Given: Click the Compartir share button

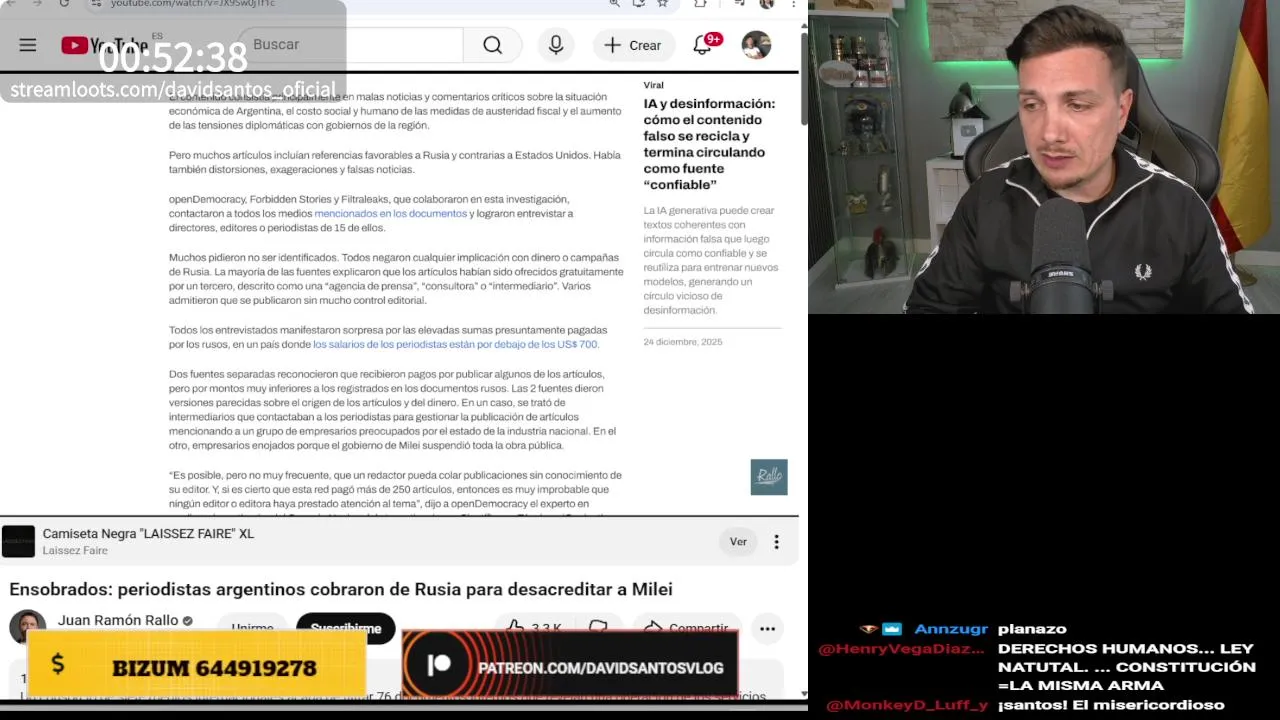Looking at the screenshot, I should click(686, 628).
